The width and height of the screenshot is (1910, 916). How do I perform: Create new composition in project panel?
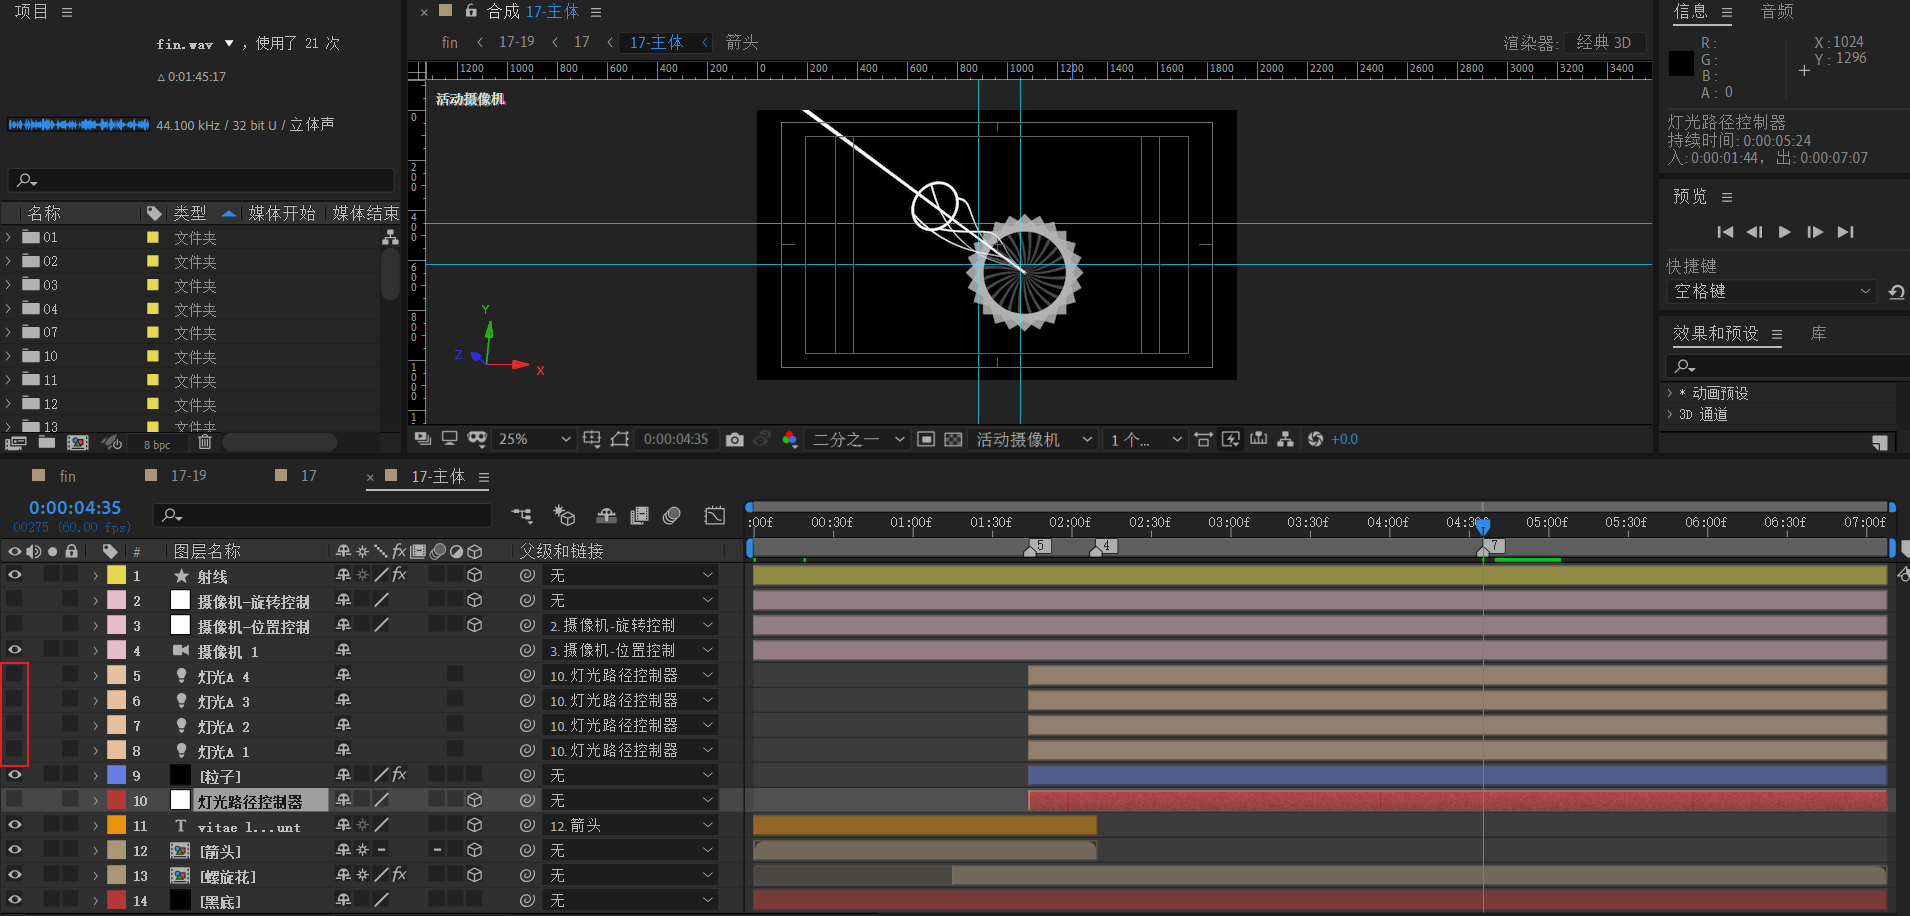coord(78,442)
